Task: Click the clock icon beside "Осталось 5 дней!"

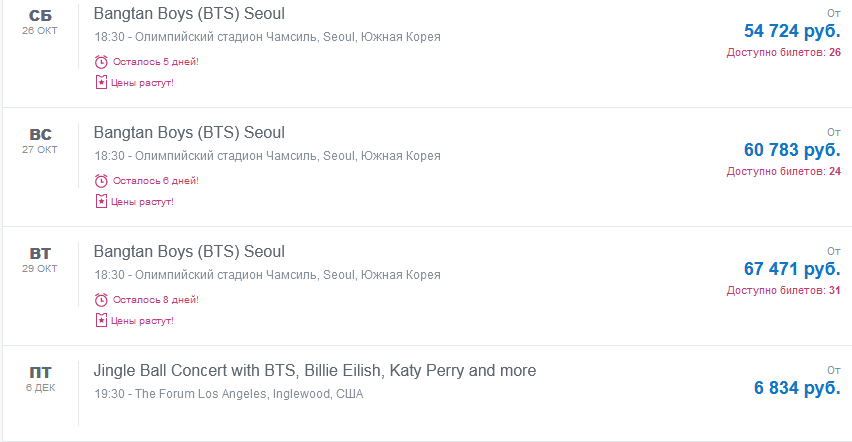Action: 101,62
